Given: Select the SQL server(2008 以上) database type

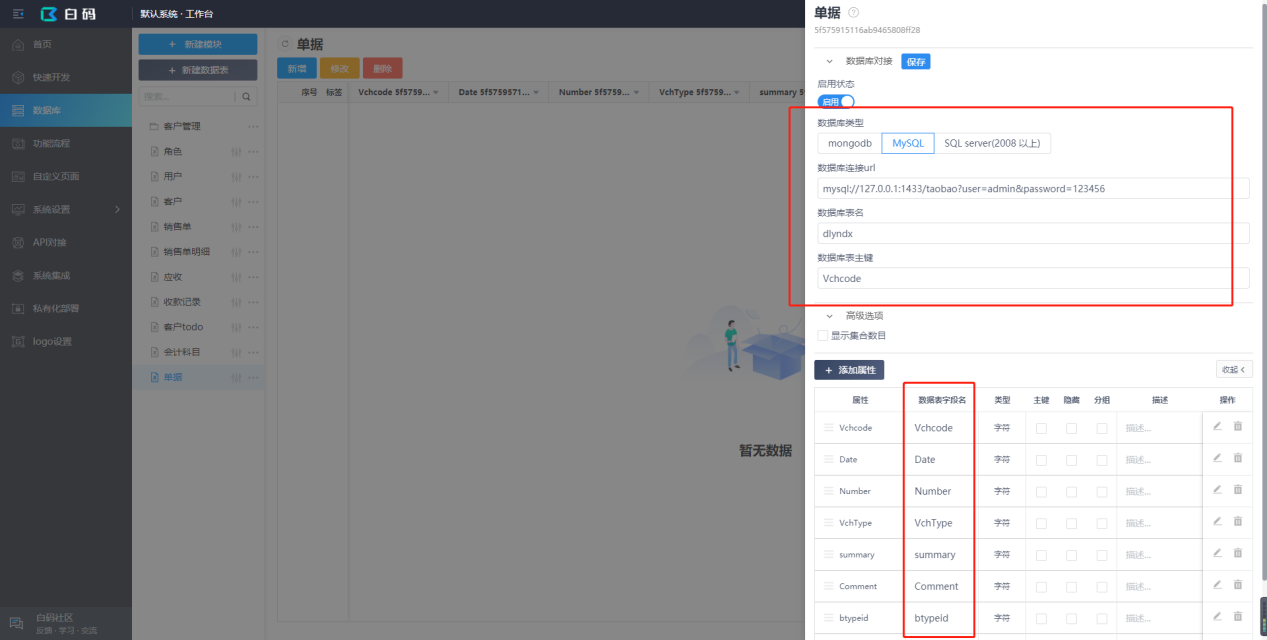Looking at the screenshot, I should tap(992, 143).
